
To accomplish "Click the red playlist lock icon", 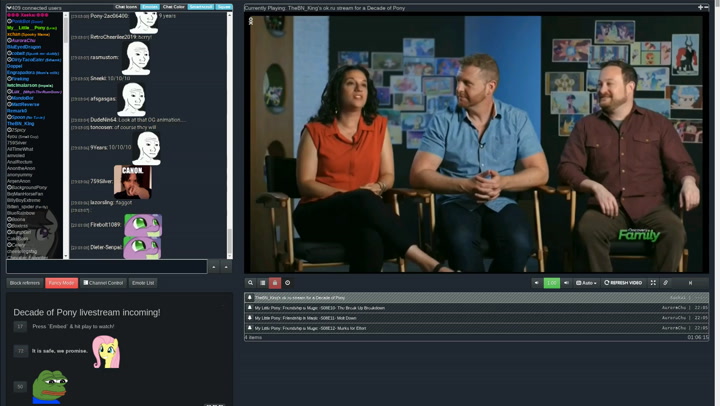I will [x=275, y=283].
